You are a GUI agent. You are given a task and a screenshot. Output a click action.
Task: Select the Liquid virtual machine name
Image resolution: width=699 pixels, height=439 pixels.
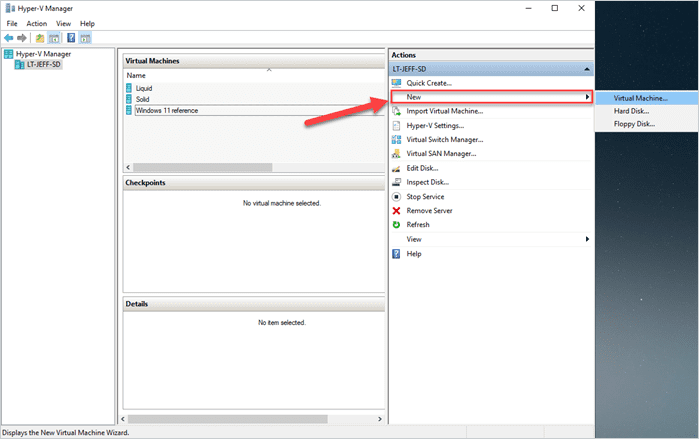click(x=144, y=88)
